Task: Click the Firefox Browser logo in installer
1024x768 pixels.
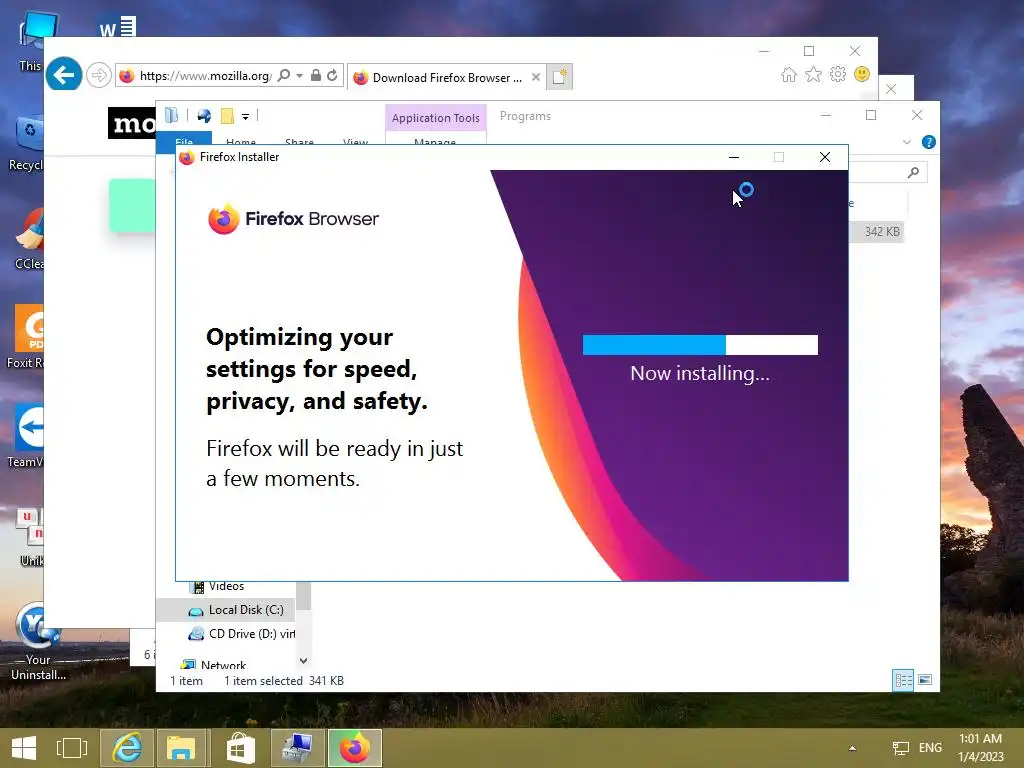Action: (293, 219)
